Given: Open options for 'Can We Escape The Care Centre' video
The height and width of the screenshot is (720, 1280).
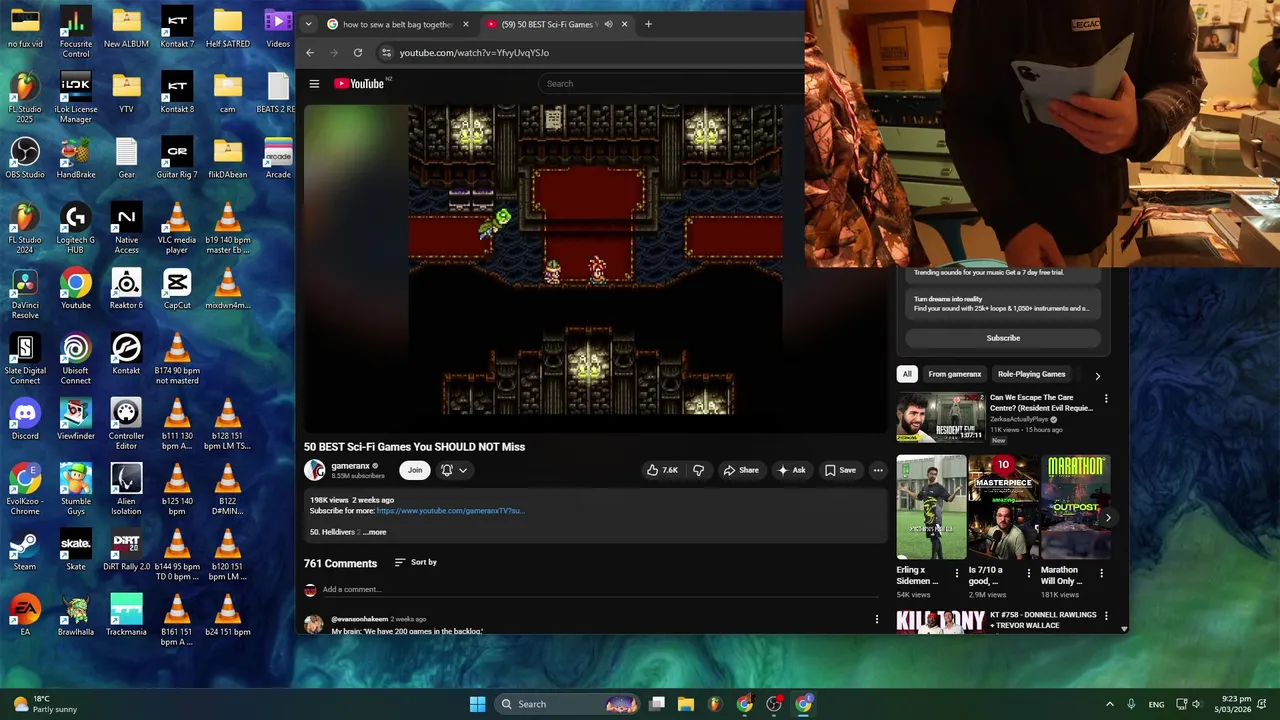Looking at the screenshot, I should pyautogui.click(x=1106, y=399).
